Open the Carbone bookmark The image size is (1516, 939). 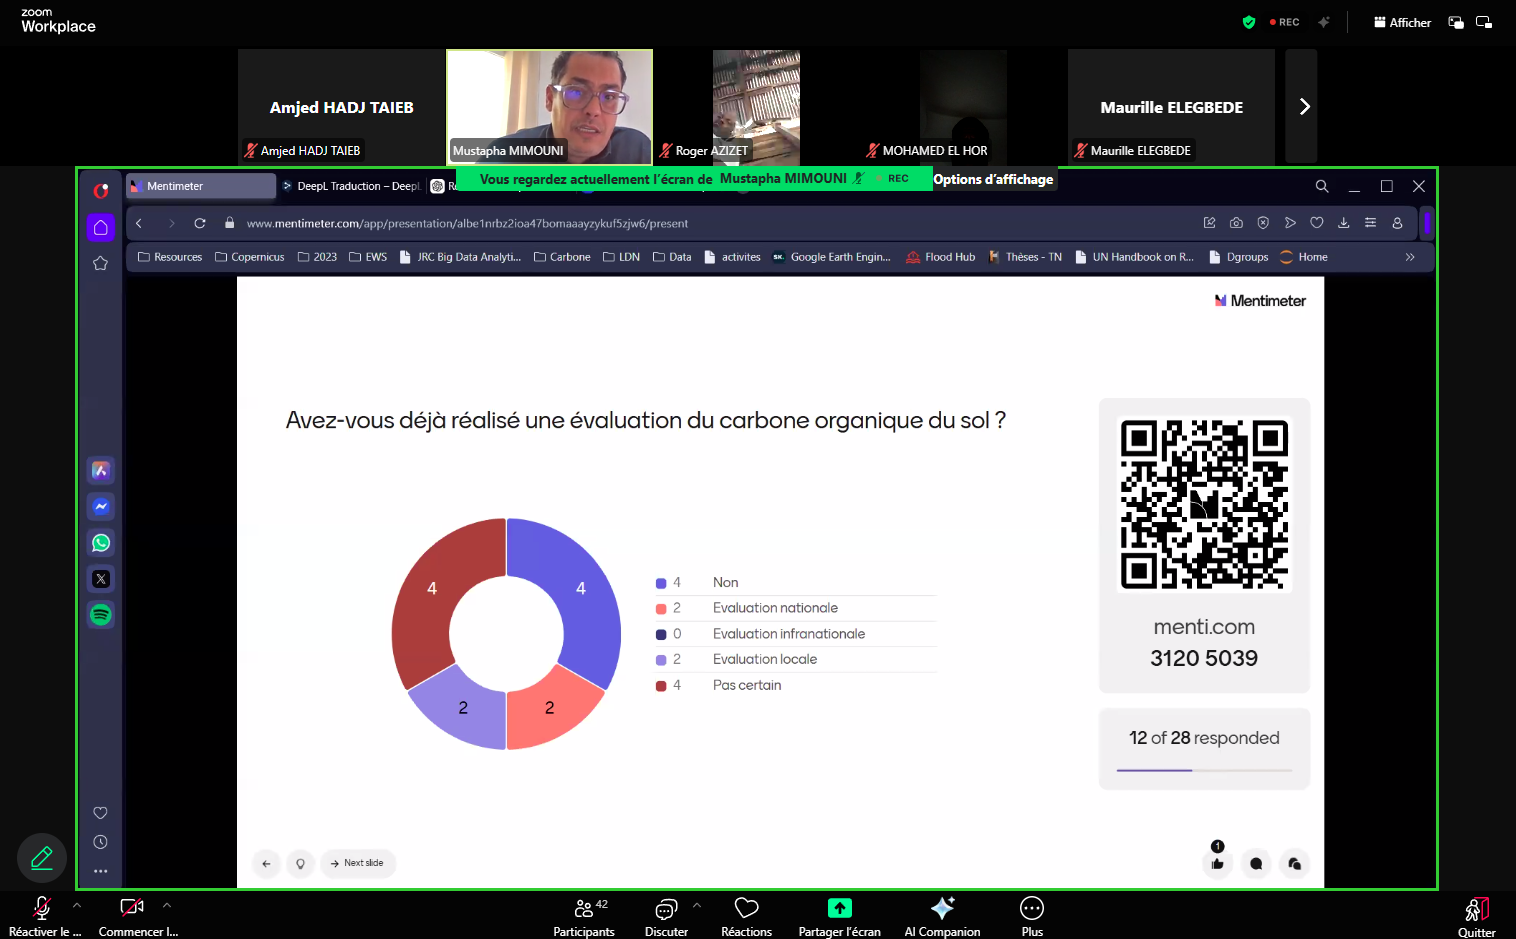pyautogui.click(x=562, y=257)
